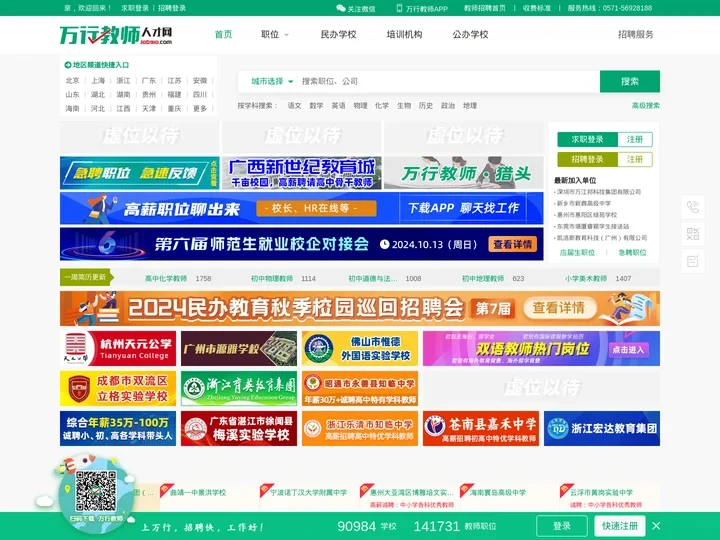Click 招聘登录 in the top bar
Screen dimensions: 720x540
click(x=172, y=8)
